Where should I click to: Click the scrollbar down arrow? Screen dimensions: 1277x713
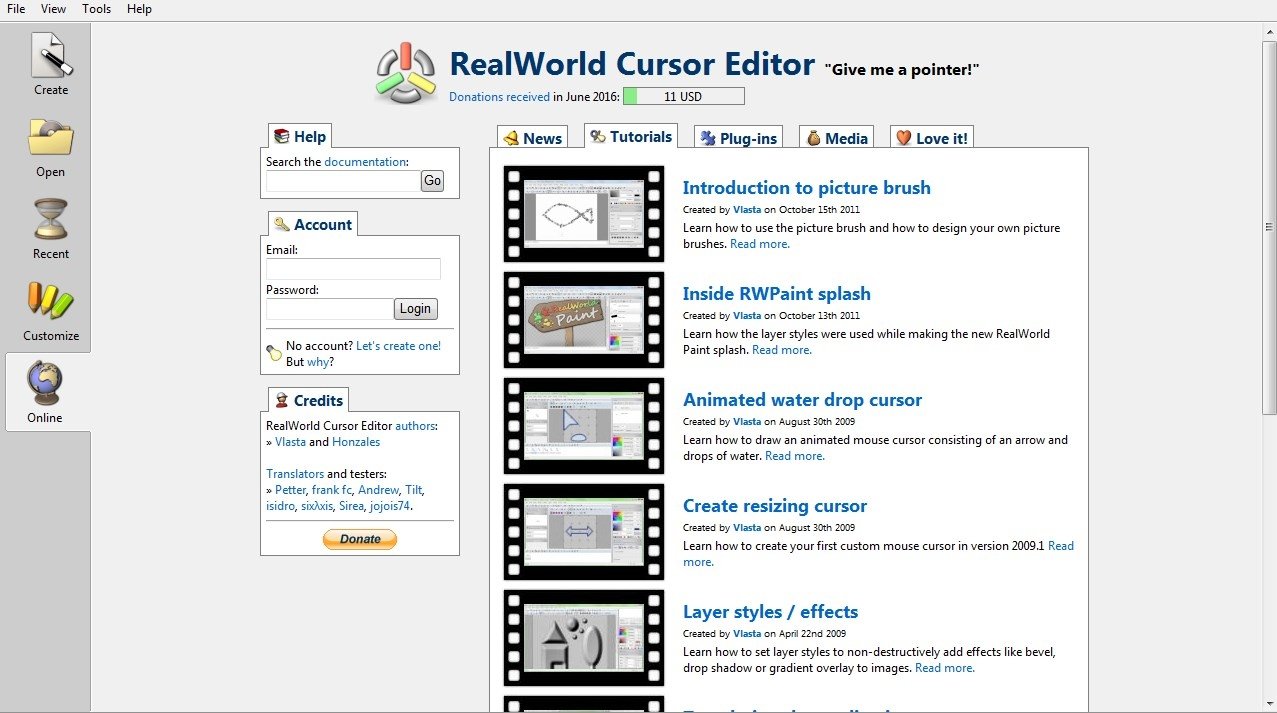1269,704
